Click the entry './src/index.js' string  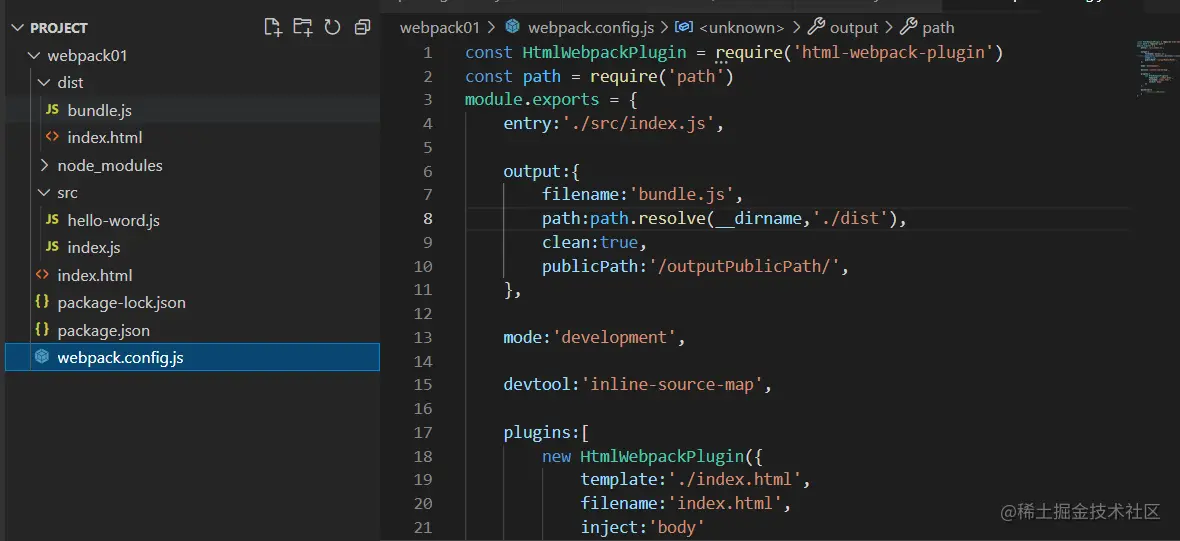click(638, 123)
